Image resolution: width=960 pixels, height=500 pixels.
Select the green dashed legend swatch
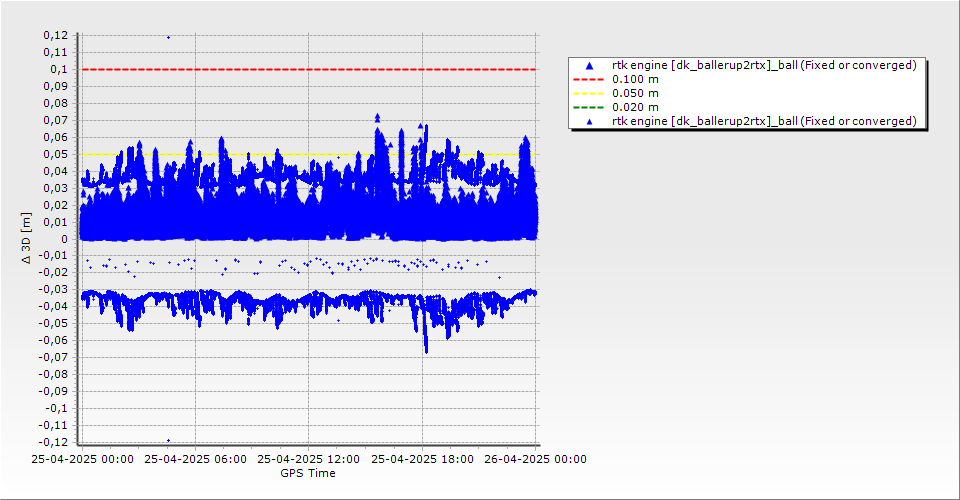pyautogui.click(x=588, y=108)
